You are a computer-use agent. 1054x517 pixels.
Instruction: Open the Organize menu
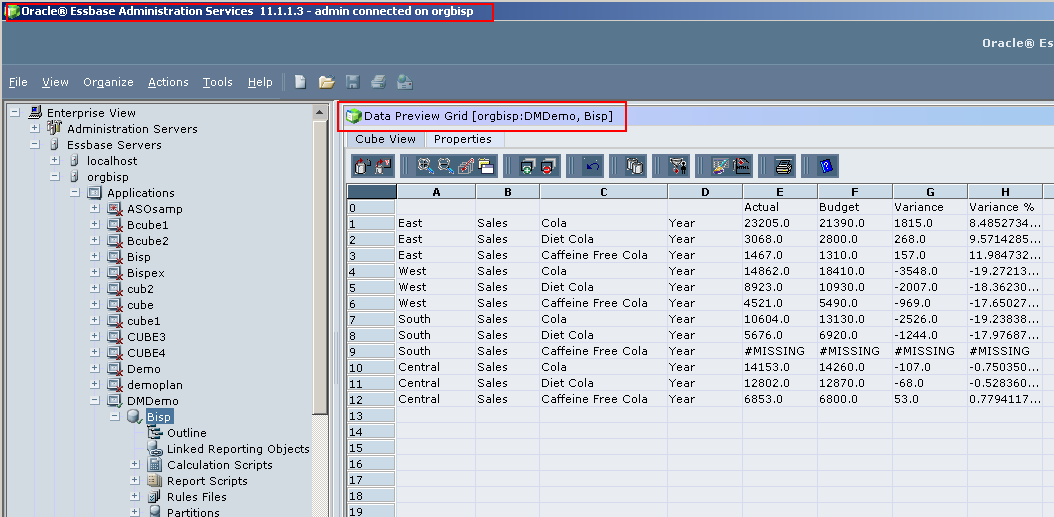click(x=108, y=82)
